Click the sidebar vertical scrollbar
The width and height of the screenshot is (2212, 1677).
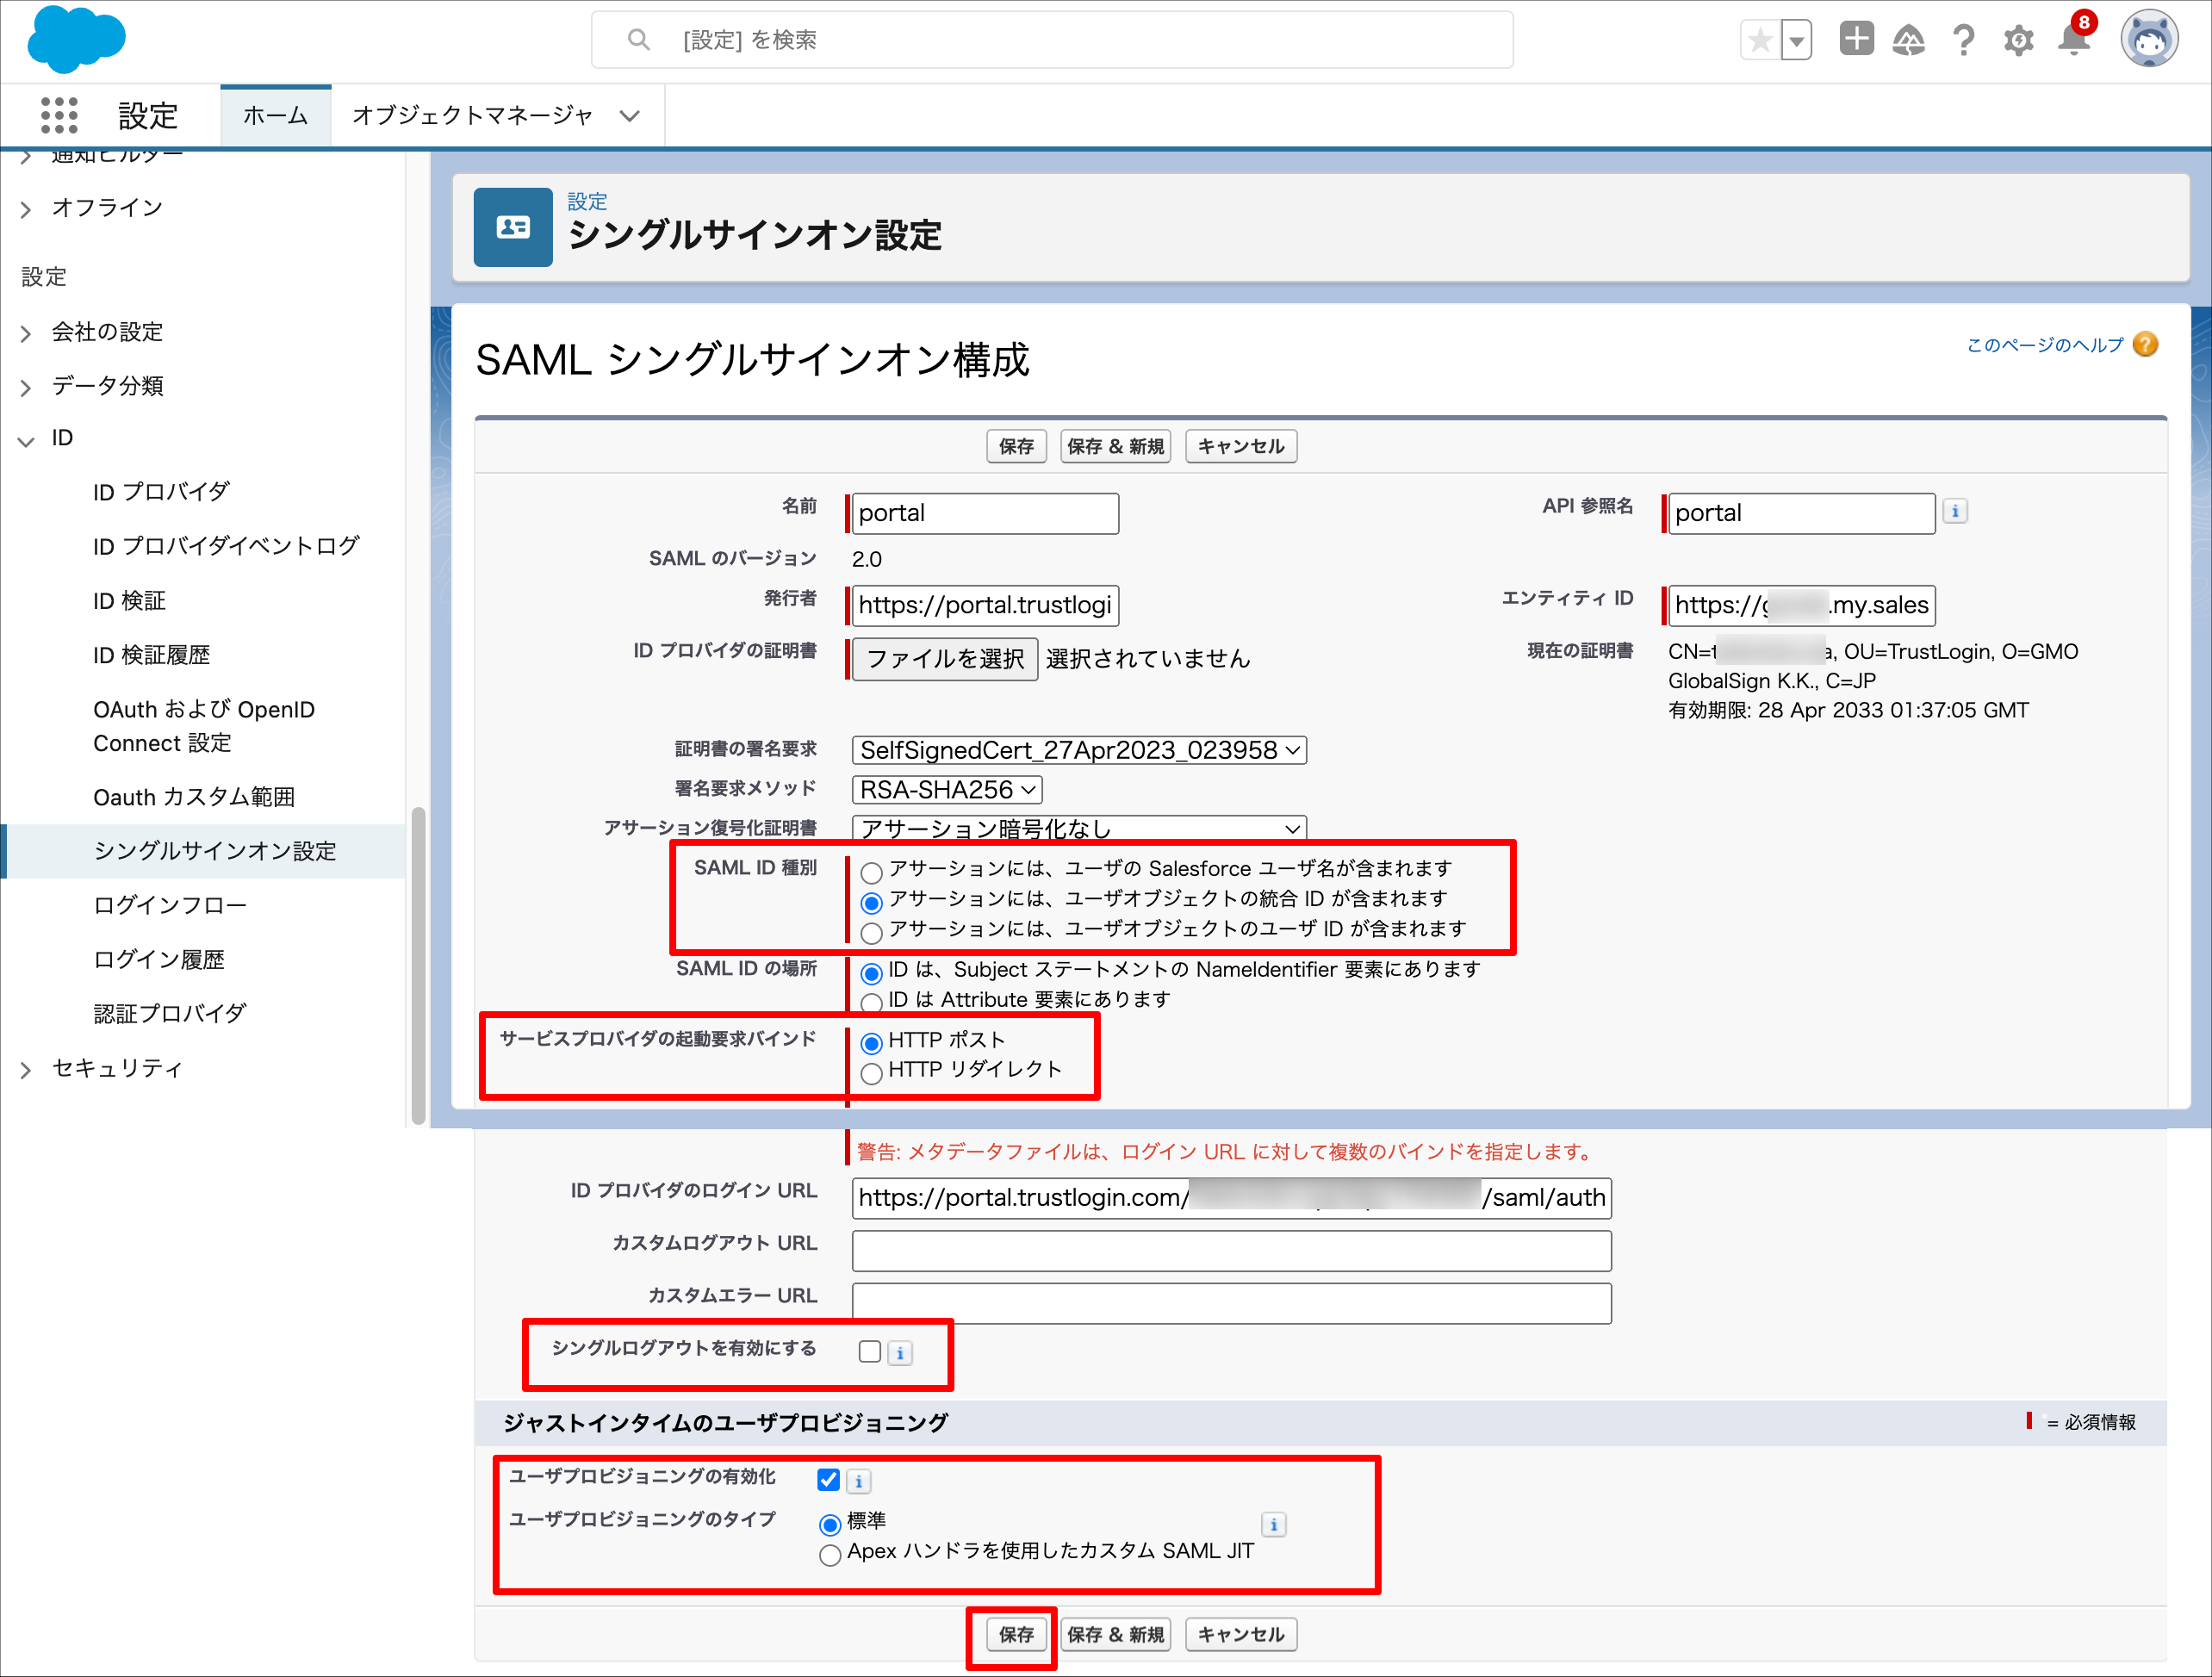418,965
